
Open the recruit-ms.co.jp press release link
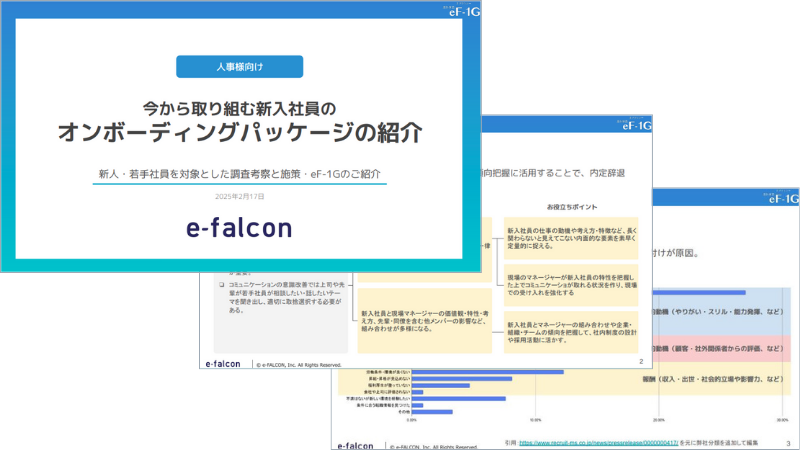click(x=598, y=443)
